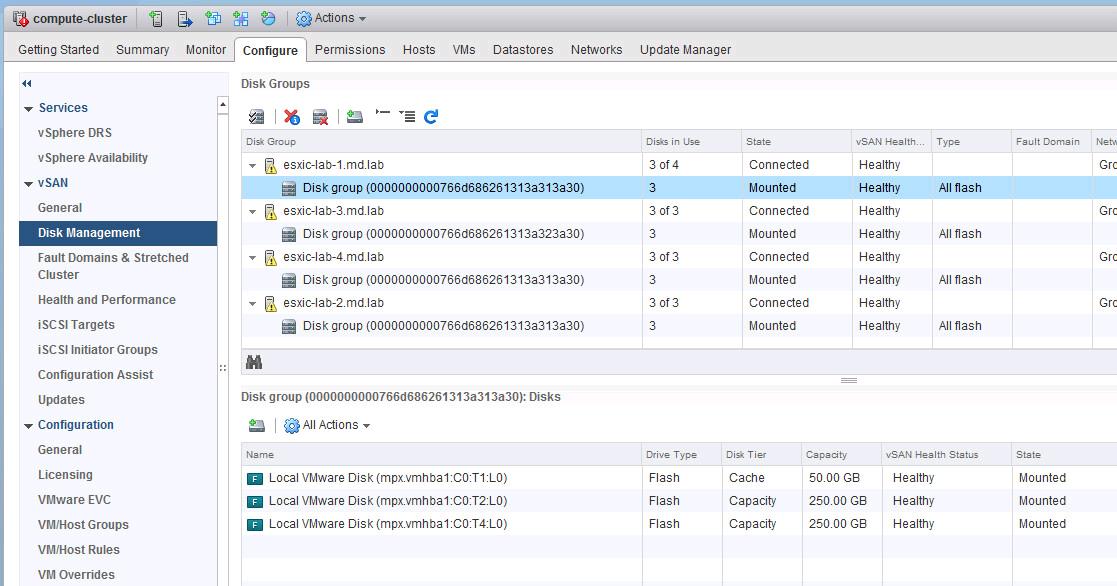This screenshot has height=586, width=1117.
Task: Click the New Resource Pool icon
Action: point(268,19)
